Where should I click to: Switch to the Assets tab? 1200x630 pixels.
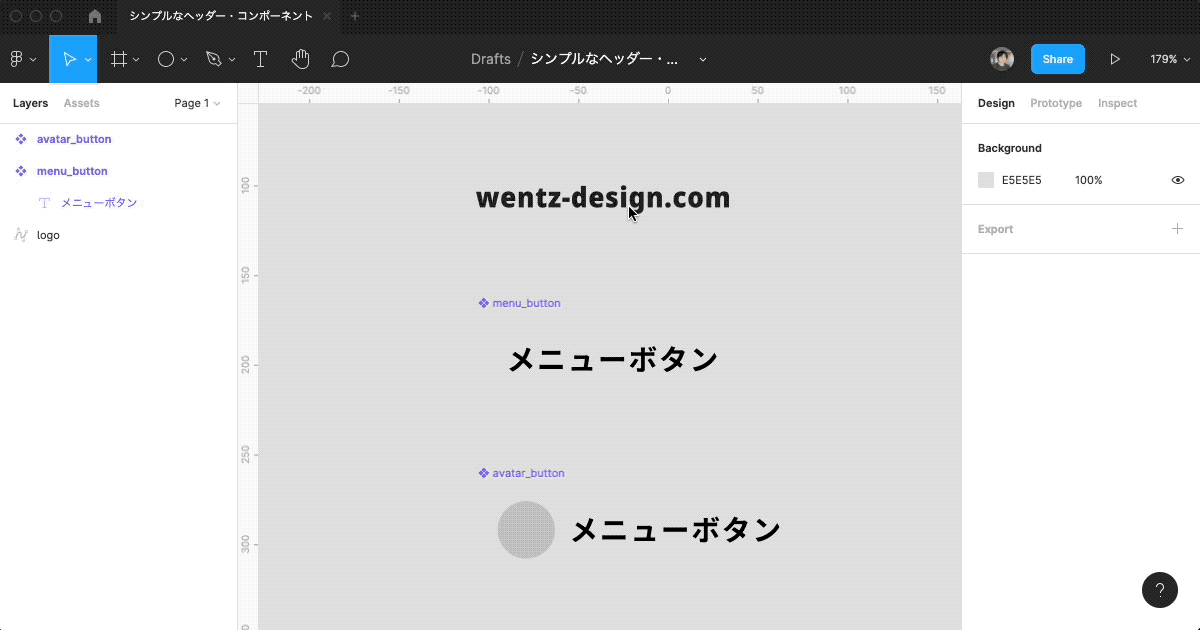click(81, 103)
